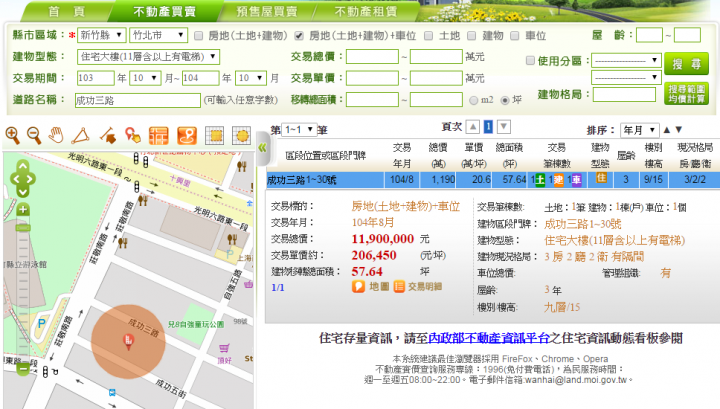Click the rectangle range selection tool
720x409 pixels.
(216, 134)
